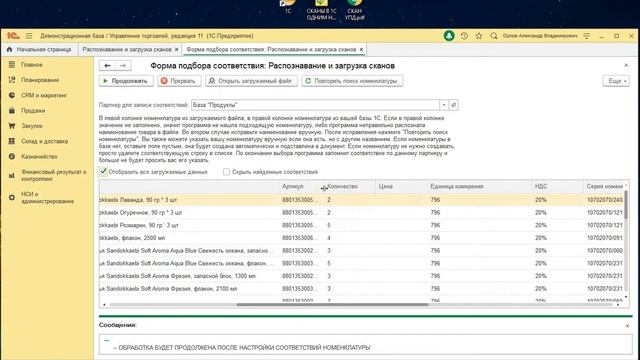This screenshot has height=360, width=640.
Task: Click the vertical scrollbar thumb of the table
Action: (x=626, y=204)
